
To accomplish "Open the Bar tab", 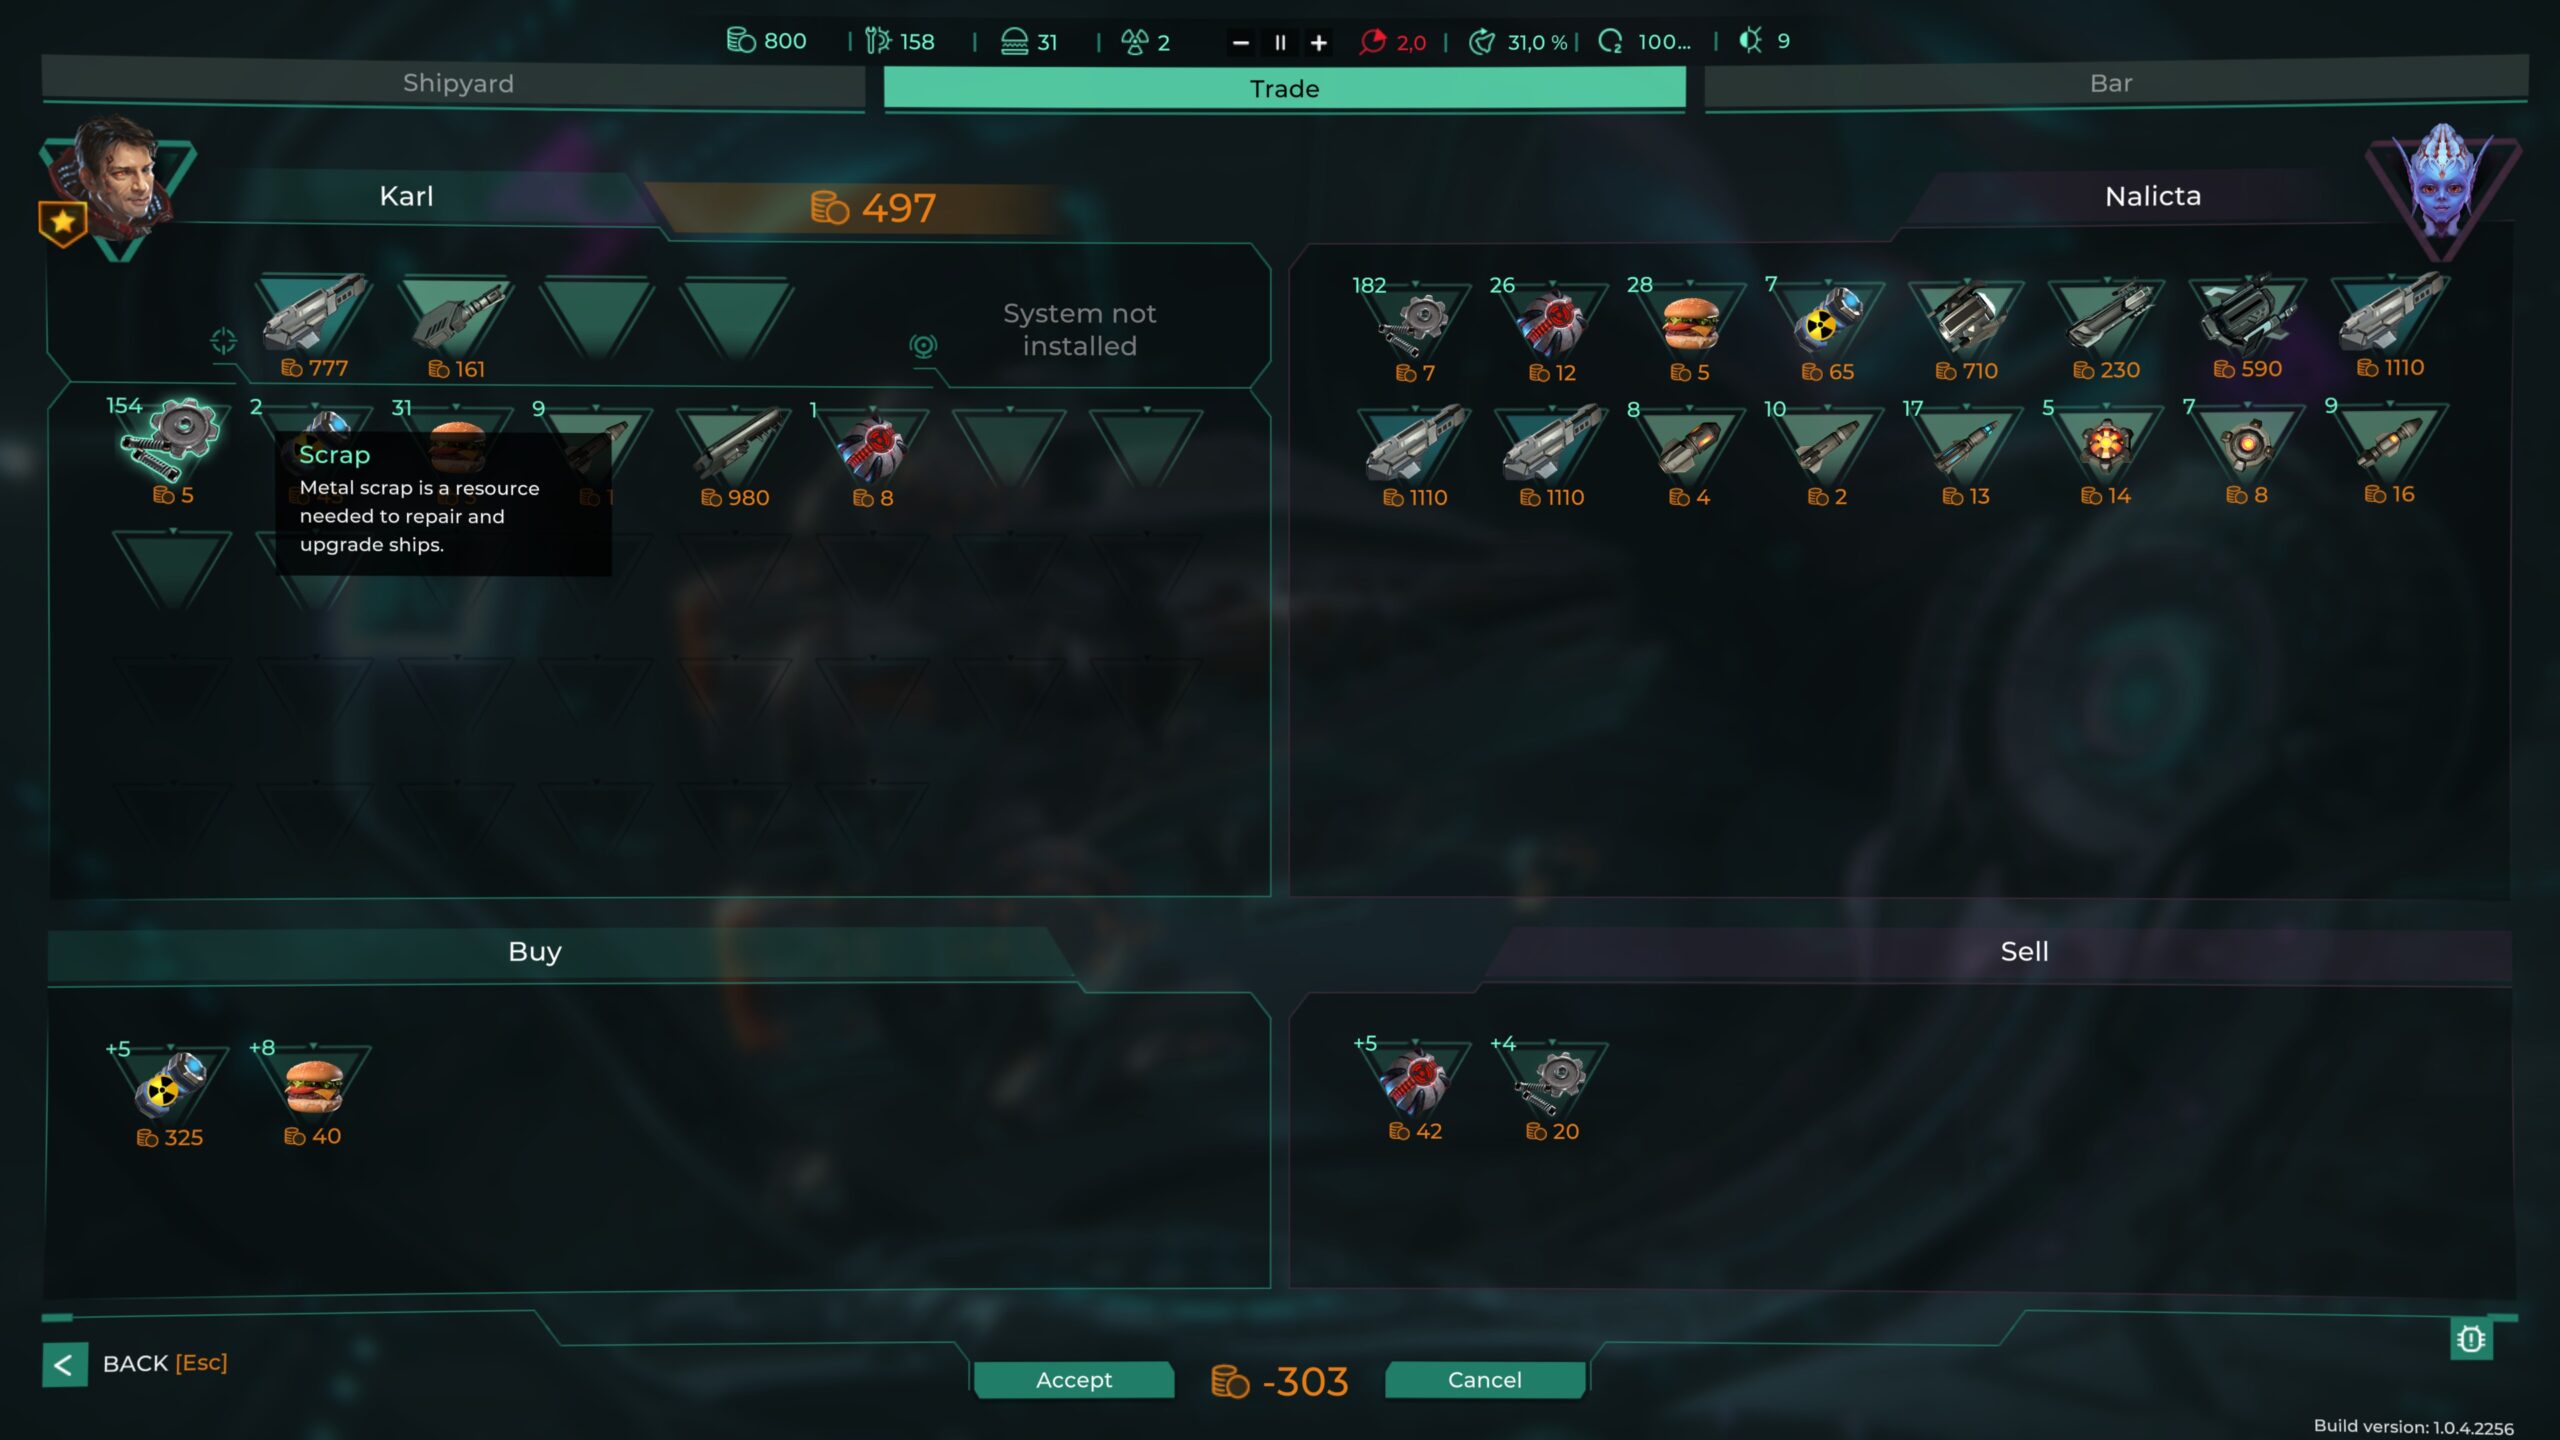I will (x=2112, y=83).
